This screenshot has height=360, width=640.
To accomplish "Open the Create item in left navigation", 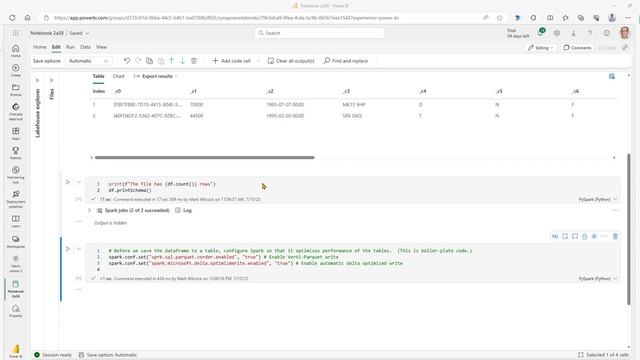I will coord(16,70).
